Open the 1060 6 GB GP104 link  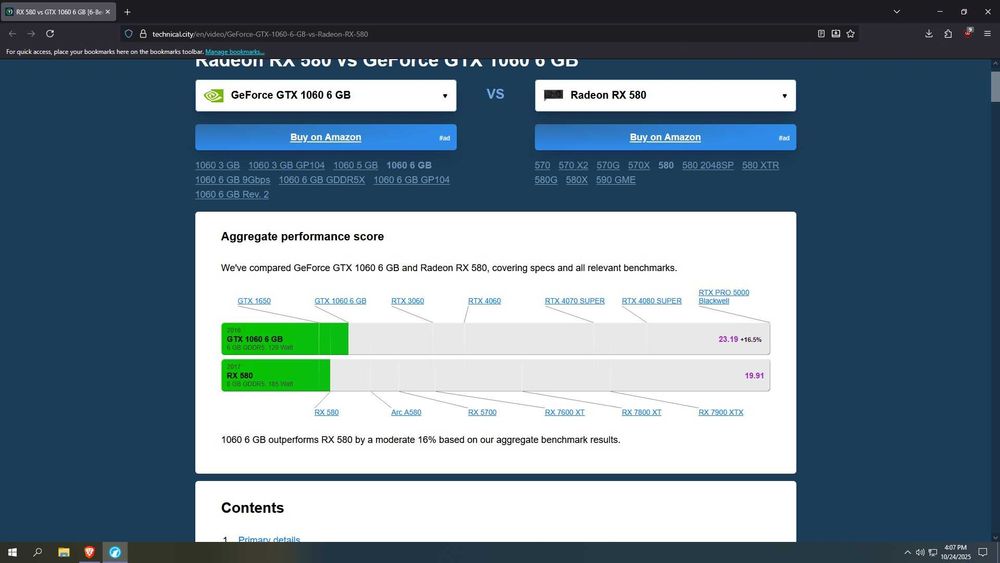[x=411, y=180]
